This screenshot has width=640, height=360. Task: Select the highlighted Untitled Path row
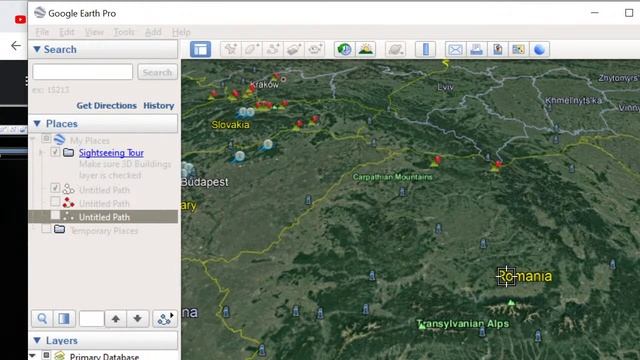click(x=103, y=217)
